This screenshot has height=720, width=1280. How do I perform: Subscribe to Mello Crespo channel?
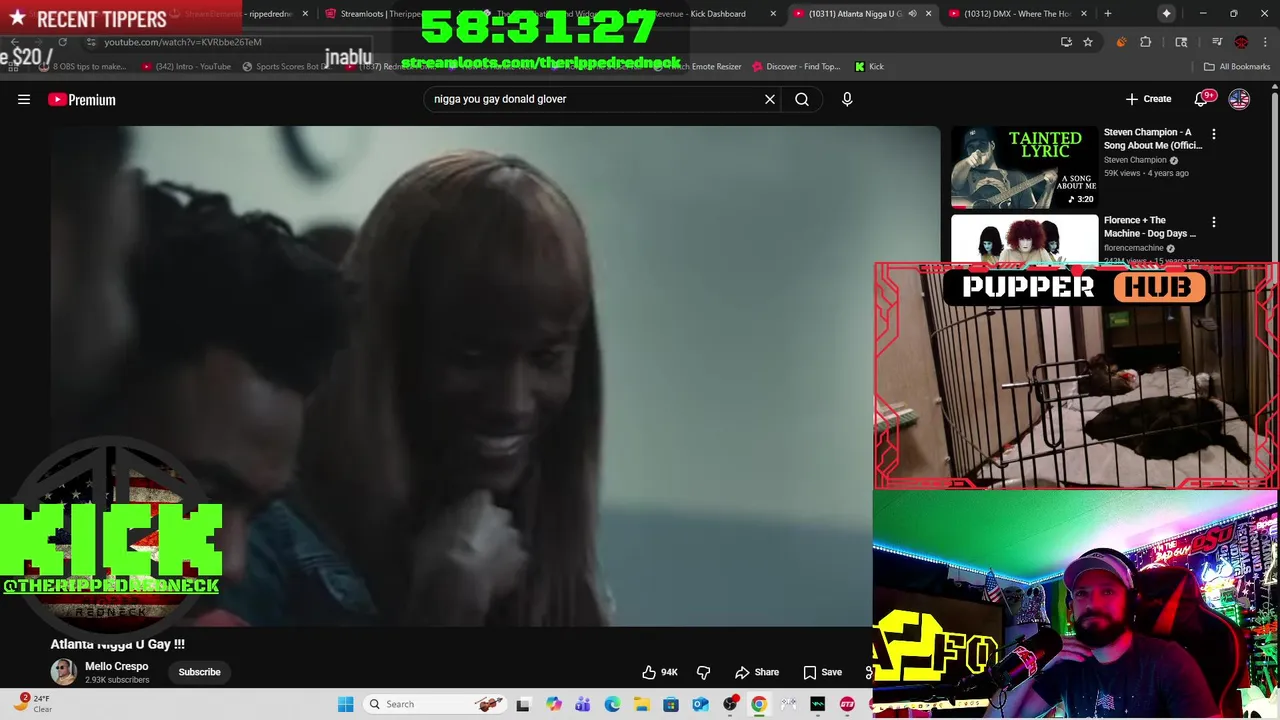tap(199, 672)
